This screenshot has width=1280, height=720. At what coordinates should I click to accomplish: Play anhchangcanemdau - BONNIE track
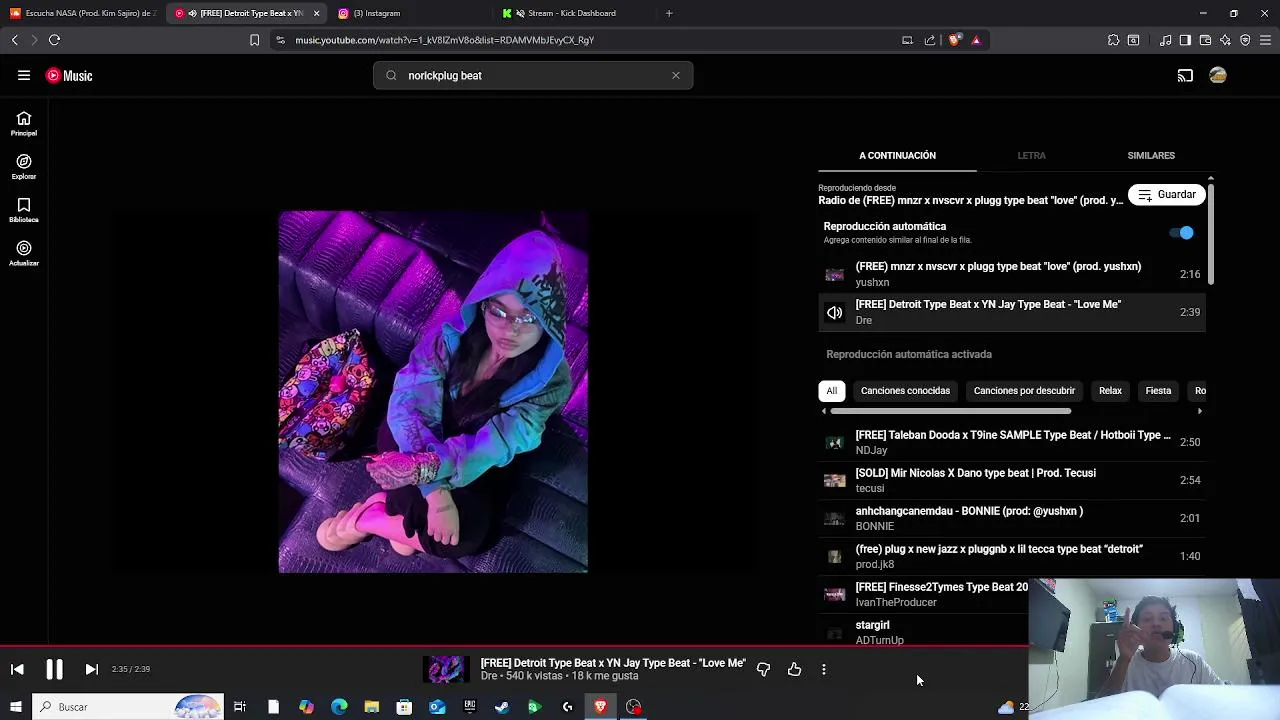tap(1012, 518)
